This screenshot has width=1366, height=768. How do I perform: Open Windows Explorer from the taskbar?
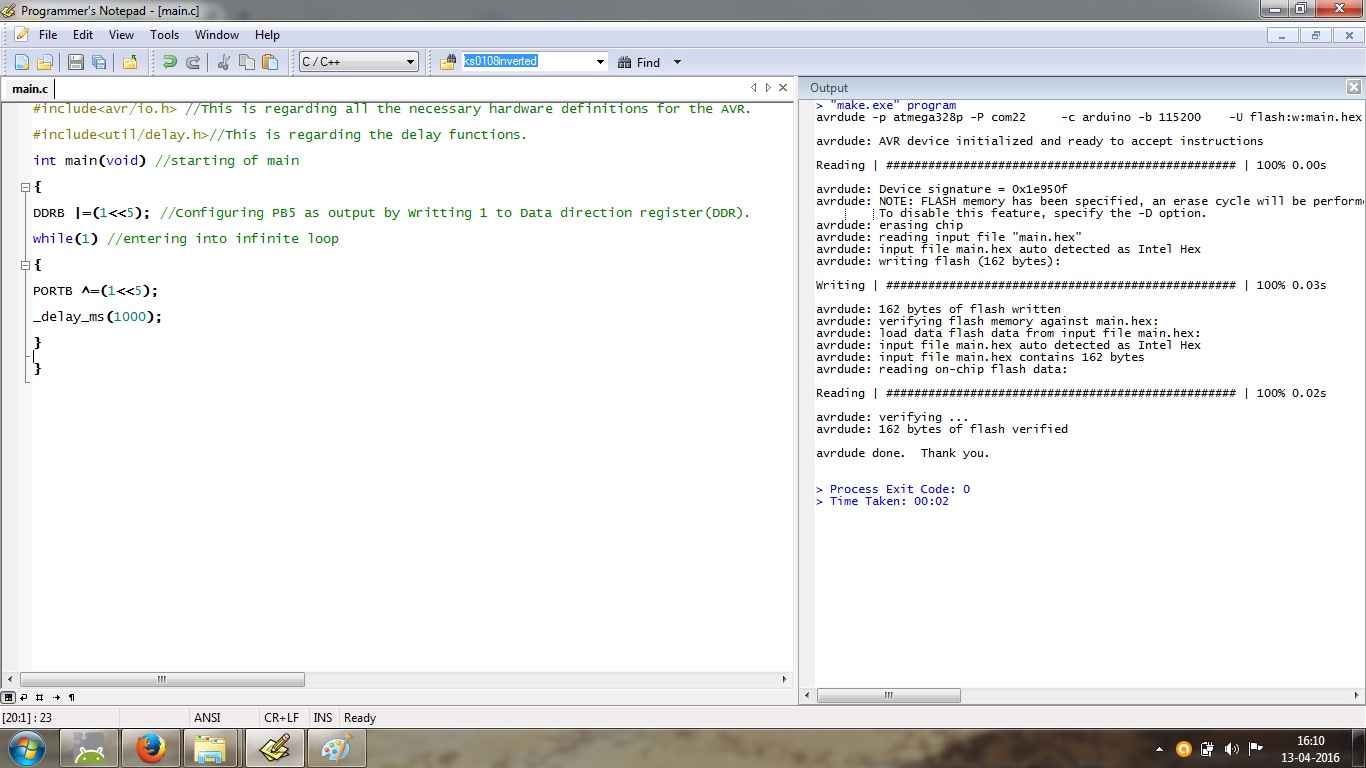[x=211, y=748]
